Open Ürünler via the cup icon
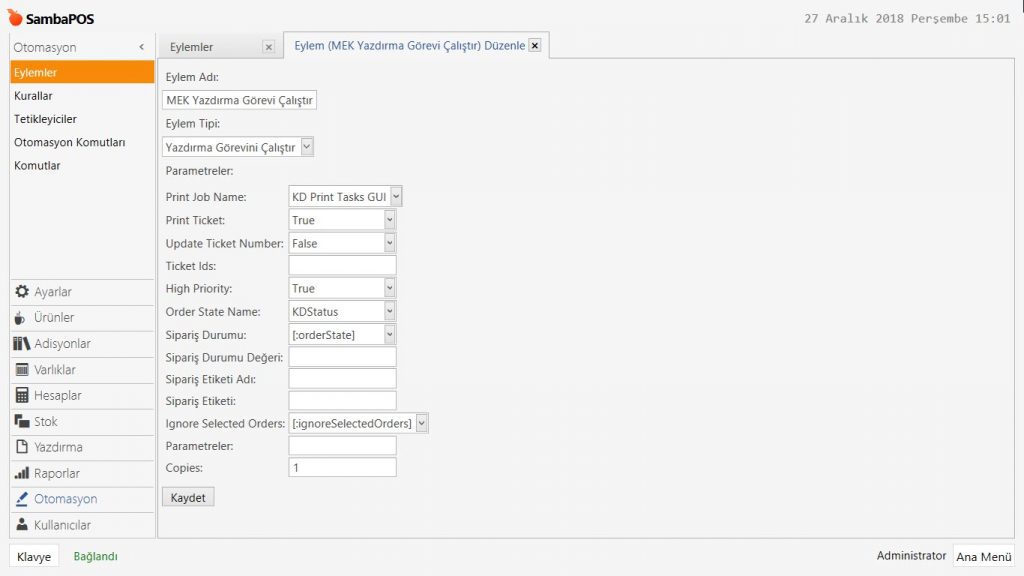Image resolution: width=1024 pixels, height=576 pixels. click(x=22, y=318)
